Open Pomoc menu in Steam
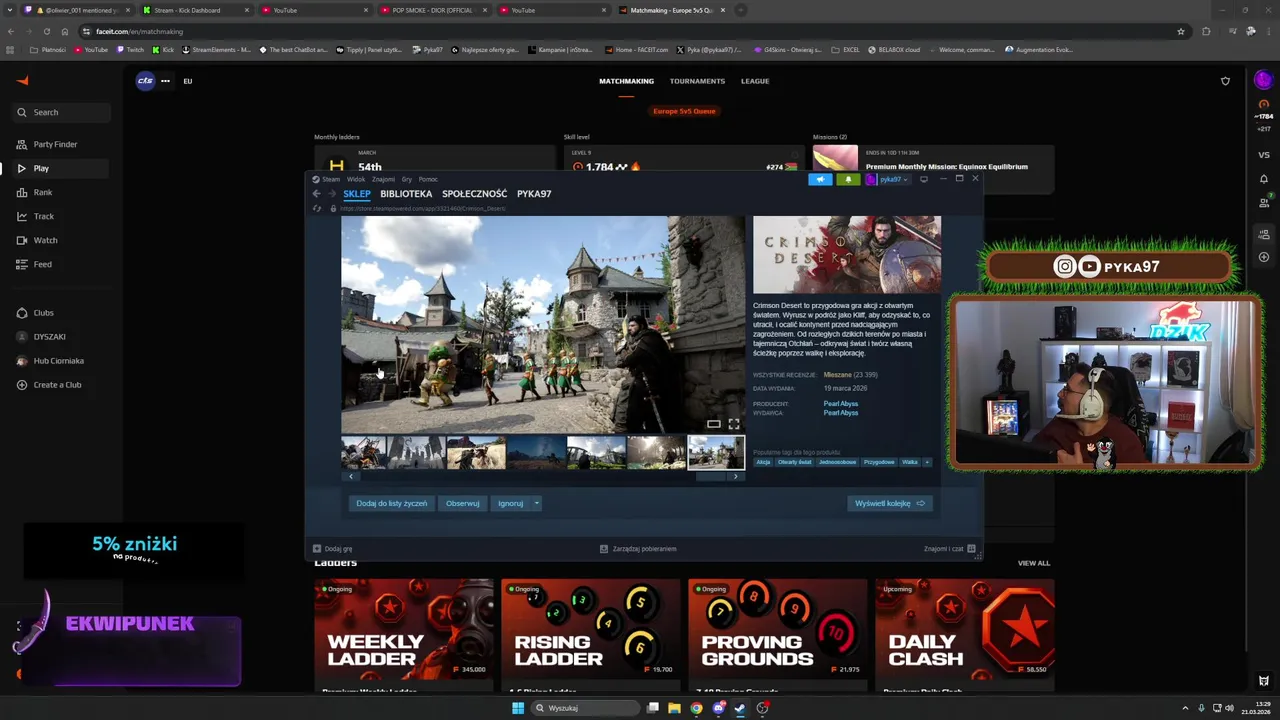Viewport: 1280px width, 720px height. tap(428, 179)
